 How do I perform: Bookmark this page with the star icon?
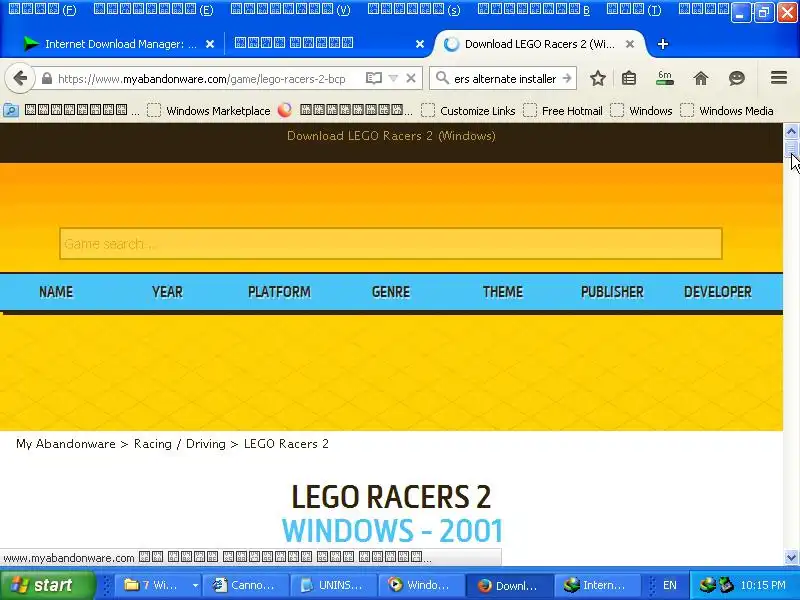point(597,79)
